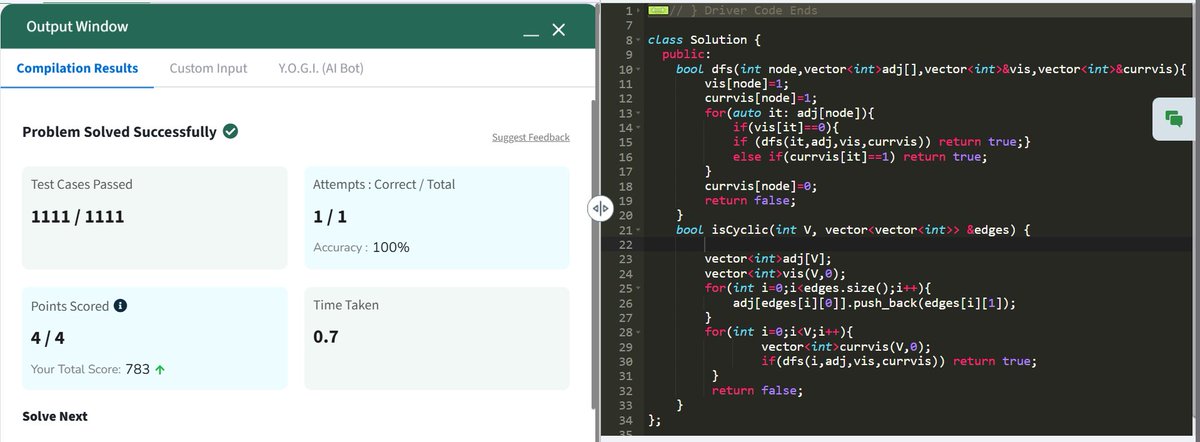Click the Problem Solved Successfully text
Screen dimensions: 1200x442
[x=119, y=131]
